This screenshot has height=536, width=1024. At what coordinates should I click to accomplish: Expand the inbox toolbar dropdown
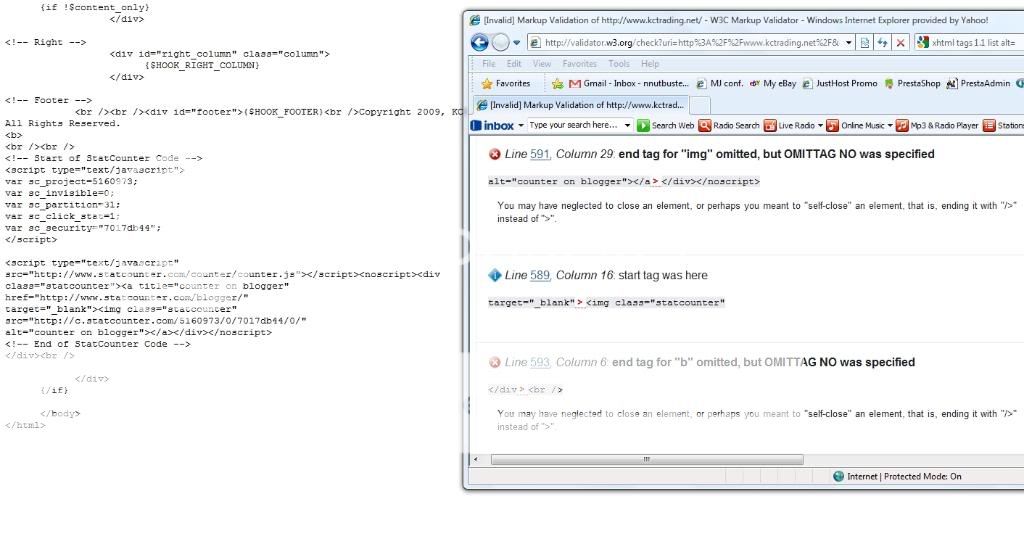coord(521,126)
